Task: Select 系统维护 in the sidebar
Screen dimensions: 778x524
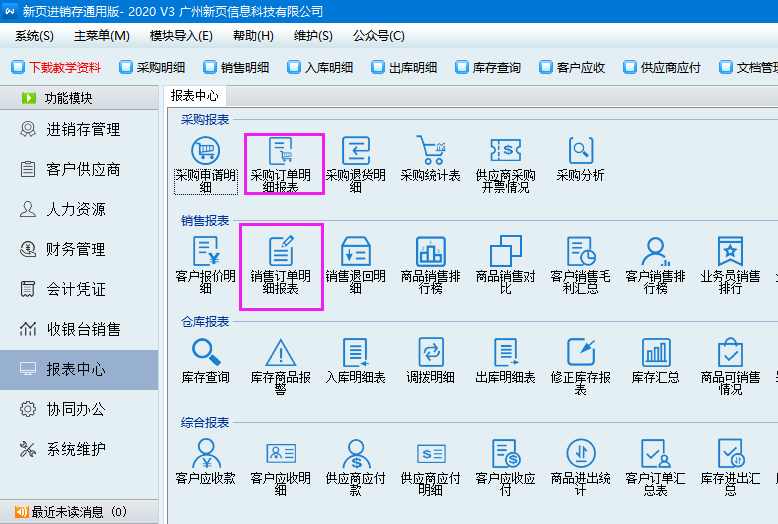Action: point(79,450)
